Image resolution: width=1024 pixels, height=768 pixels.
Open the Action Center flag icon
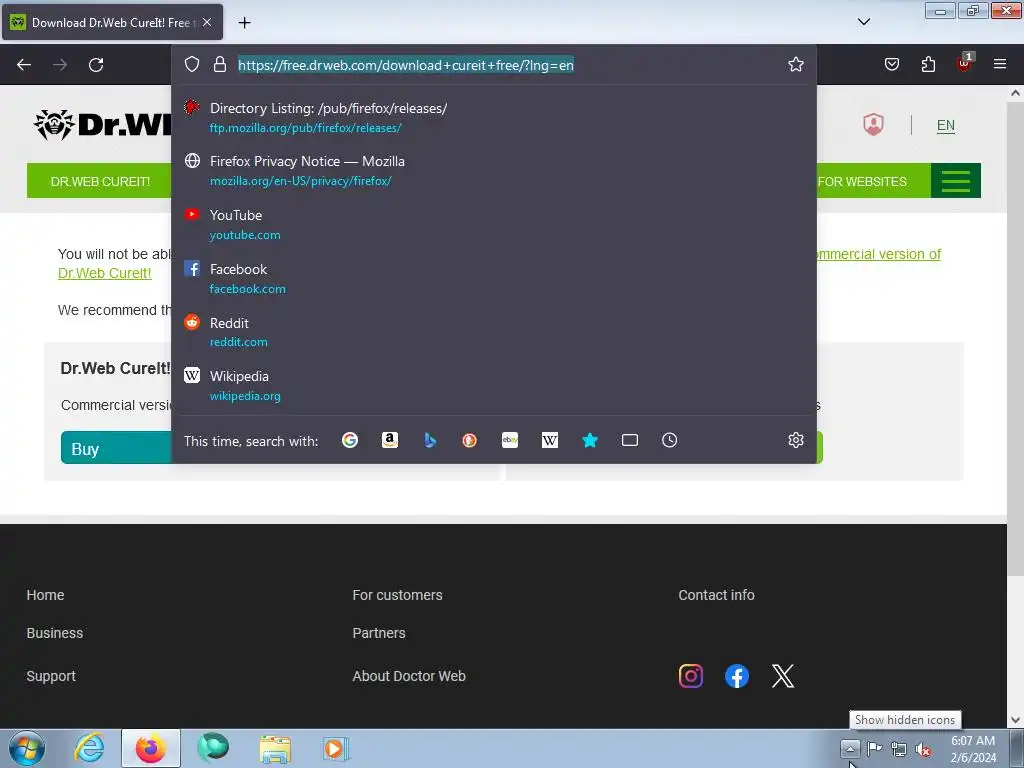pyautogui.click(x=874, y=748)
